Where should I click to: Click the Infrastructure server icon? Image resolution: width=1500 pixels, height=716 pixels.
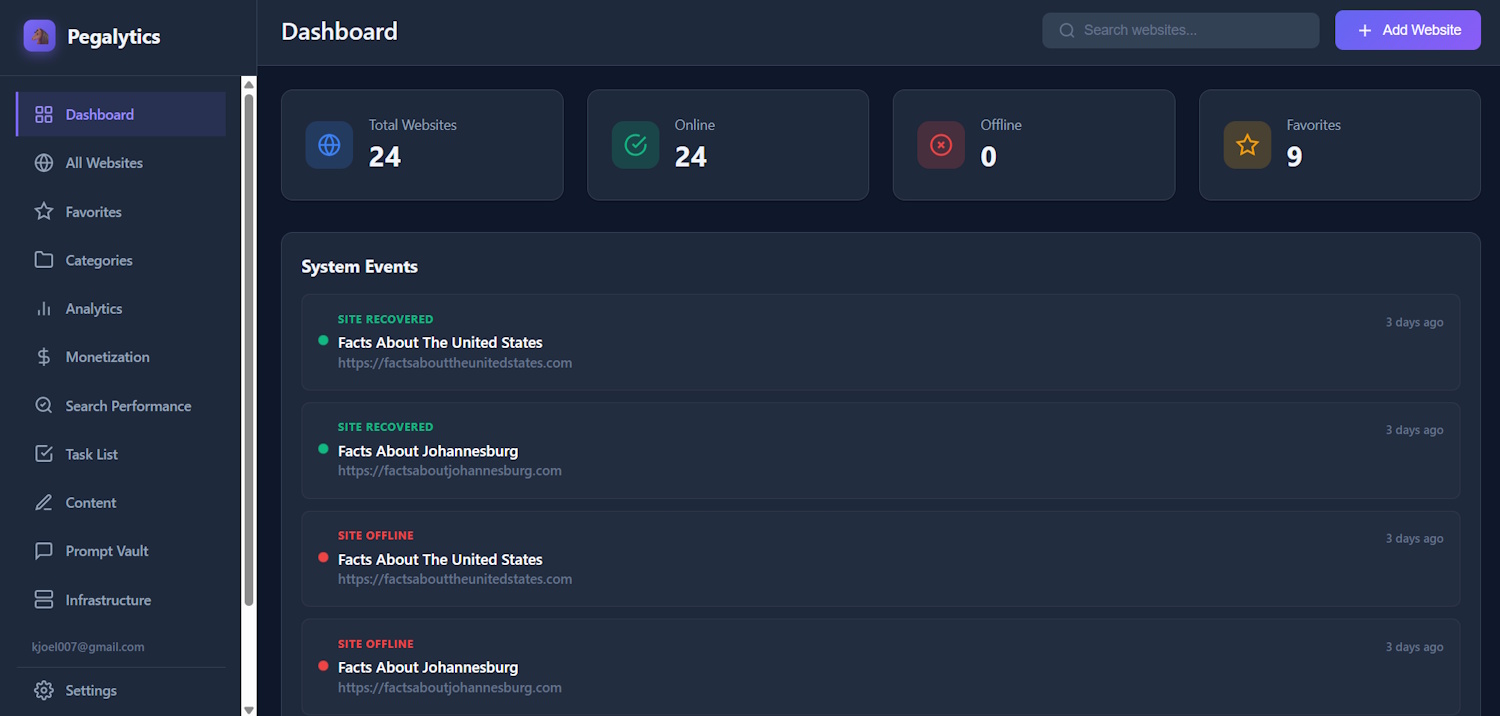[44, 599]
